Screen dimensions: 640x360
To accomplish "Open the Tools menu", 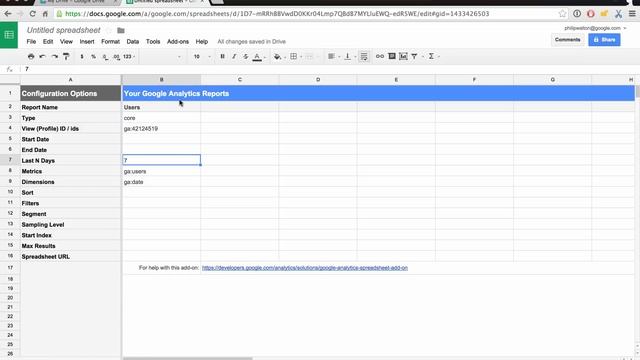I will (x=153, y=42).
